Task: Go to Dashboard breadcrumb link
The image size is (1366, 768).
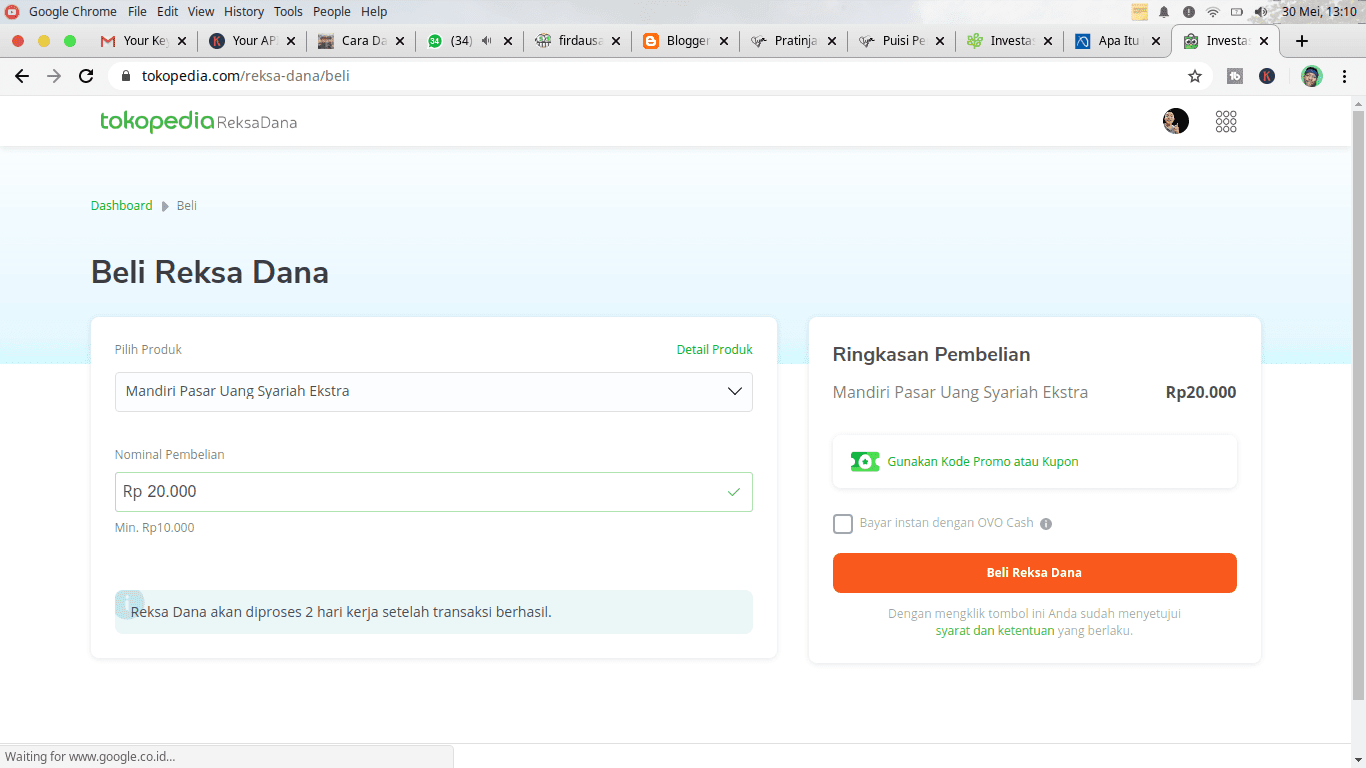Action: pos(122,206)
